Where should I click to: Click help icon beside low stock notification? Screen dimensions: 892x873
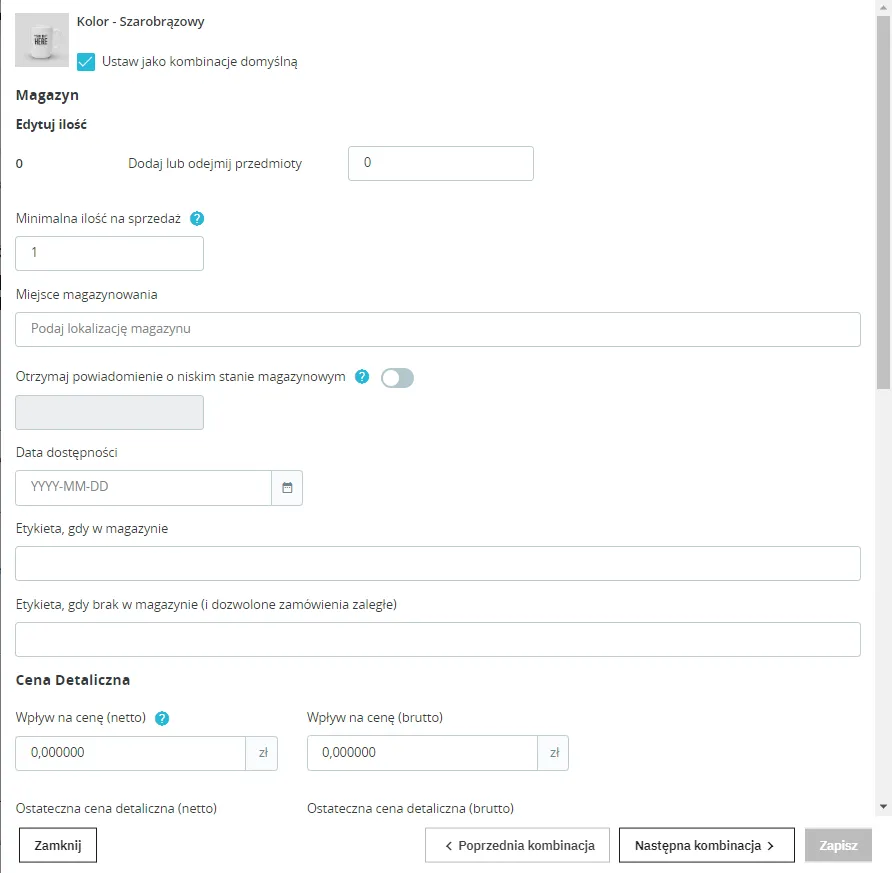pyautogui.click(x=362, y=377)
